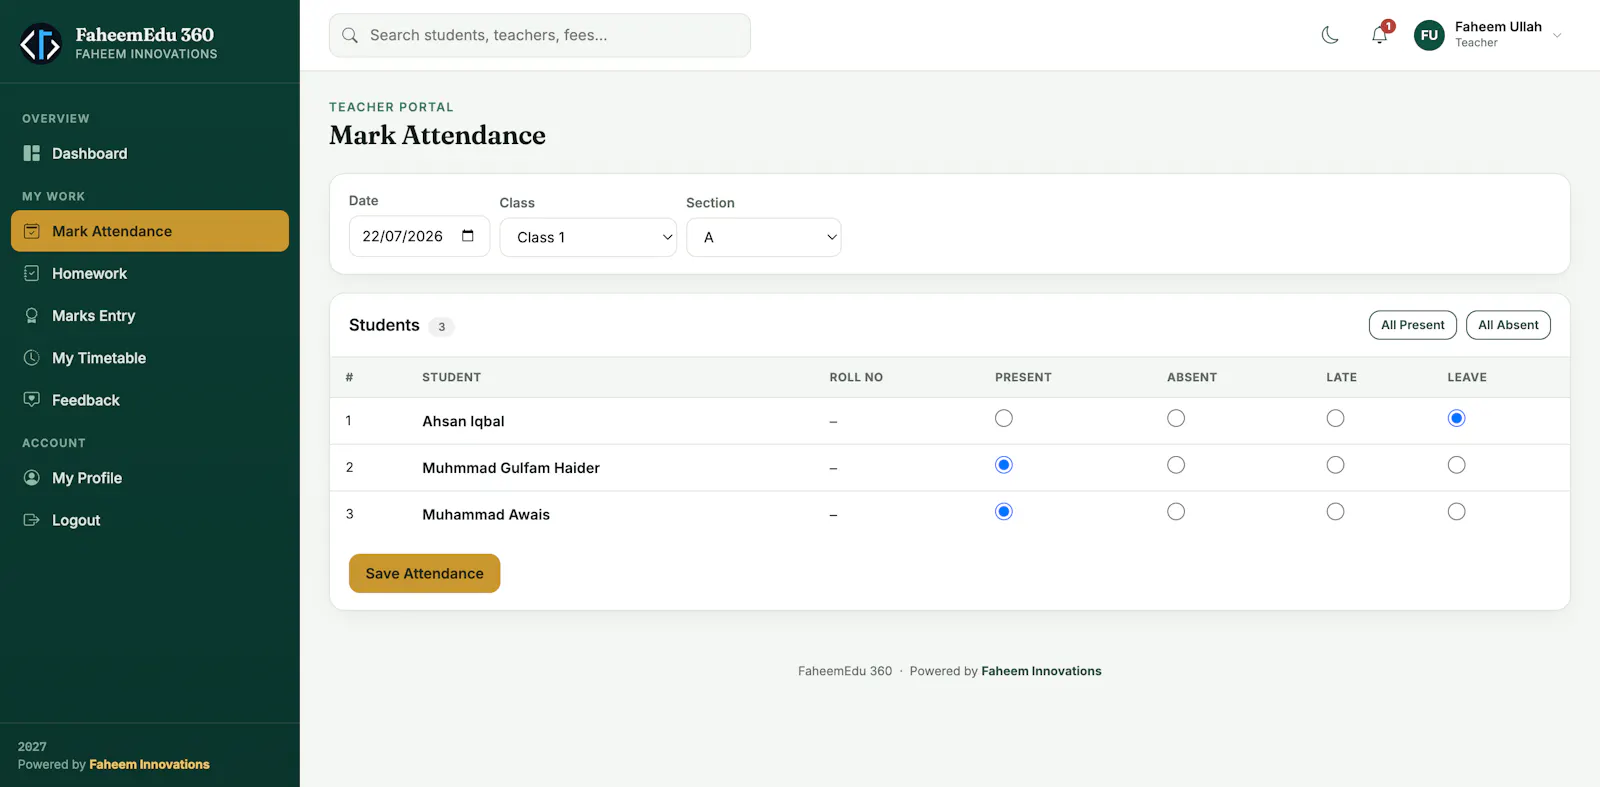The image size is (1600, 787).
Task: Select Leave for Ahsan Iqbal
Action: click(x=1456, y=418)
